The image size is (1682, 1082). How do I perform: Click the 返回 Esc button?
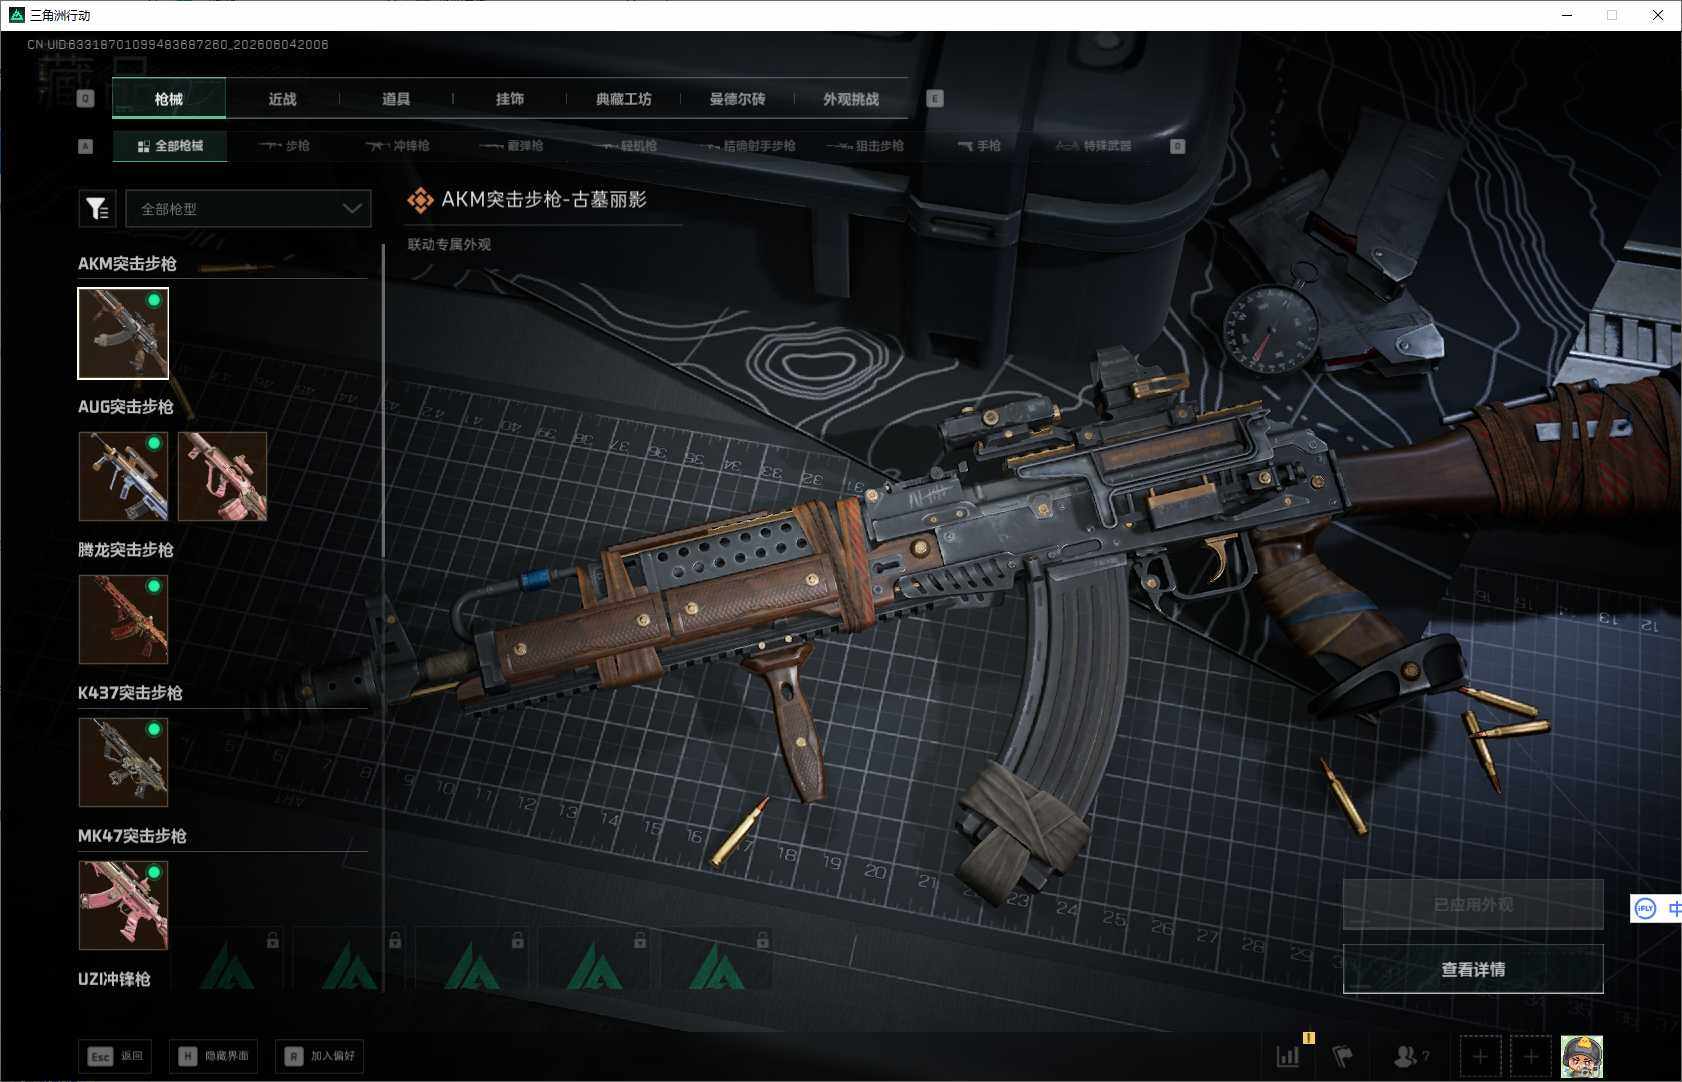pyautogui.click(x=115, y=1056)
